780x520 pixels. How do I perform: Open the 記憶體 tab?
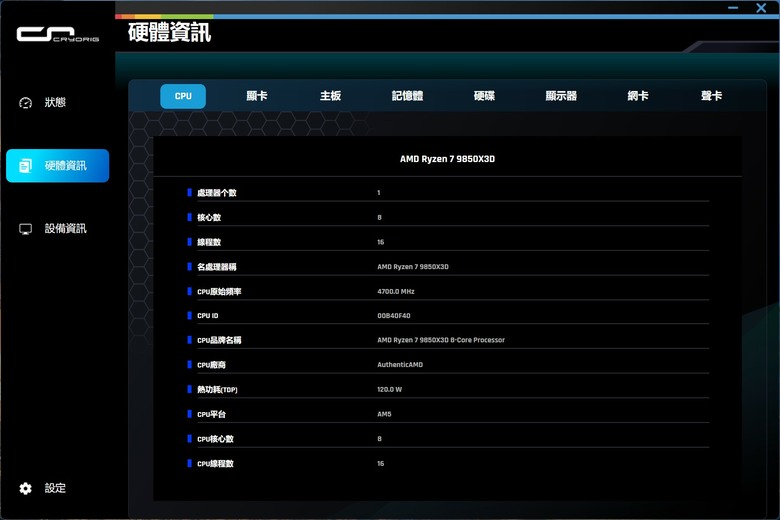point(407,96)
